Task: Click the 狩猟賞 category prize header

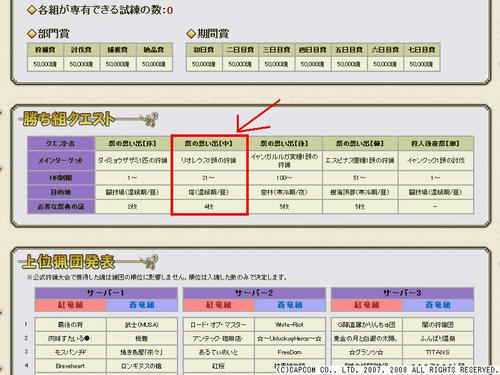Action: [x=45, y=50]
